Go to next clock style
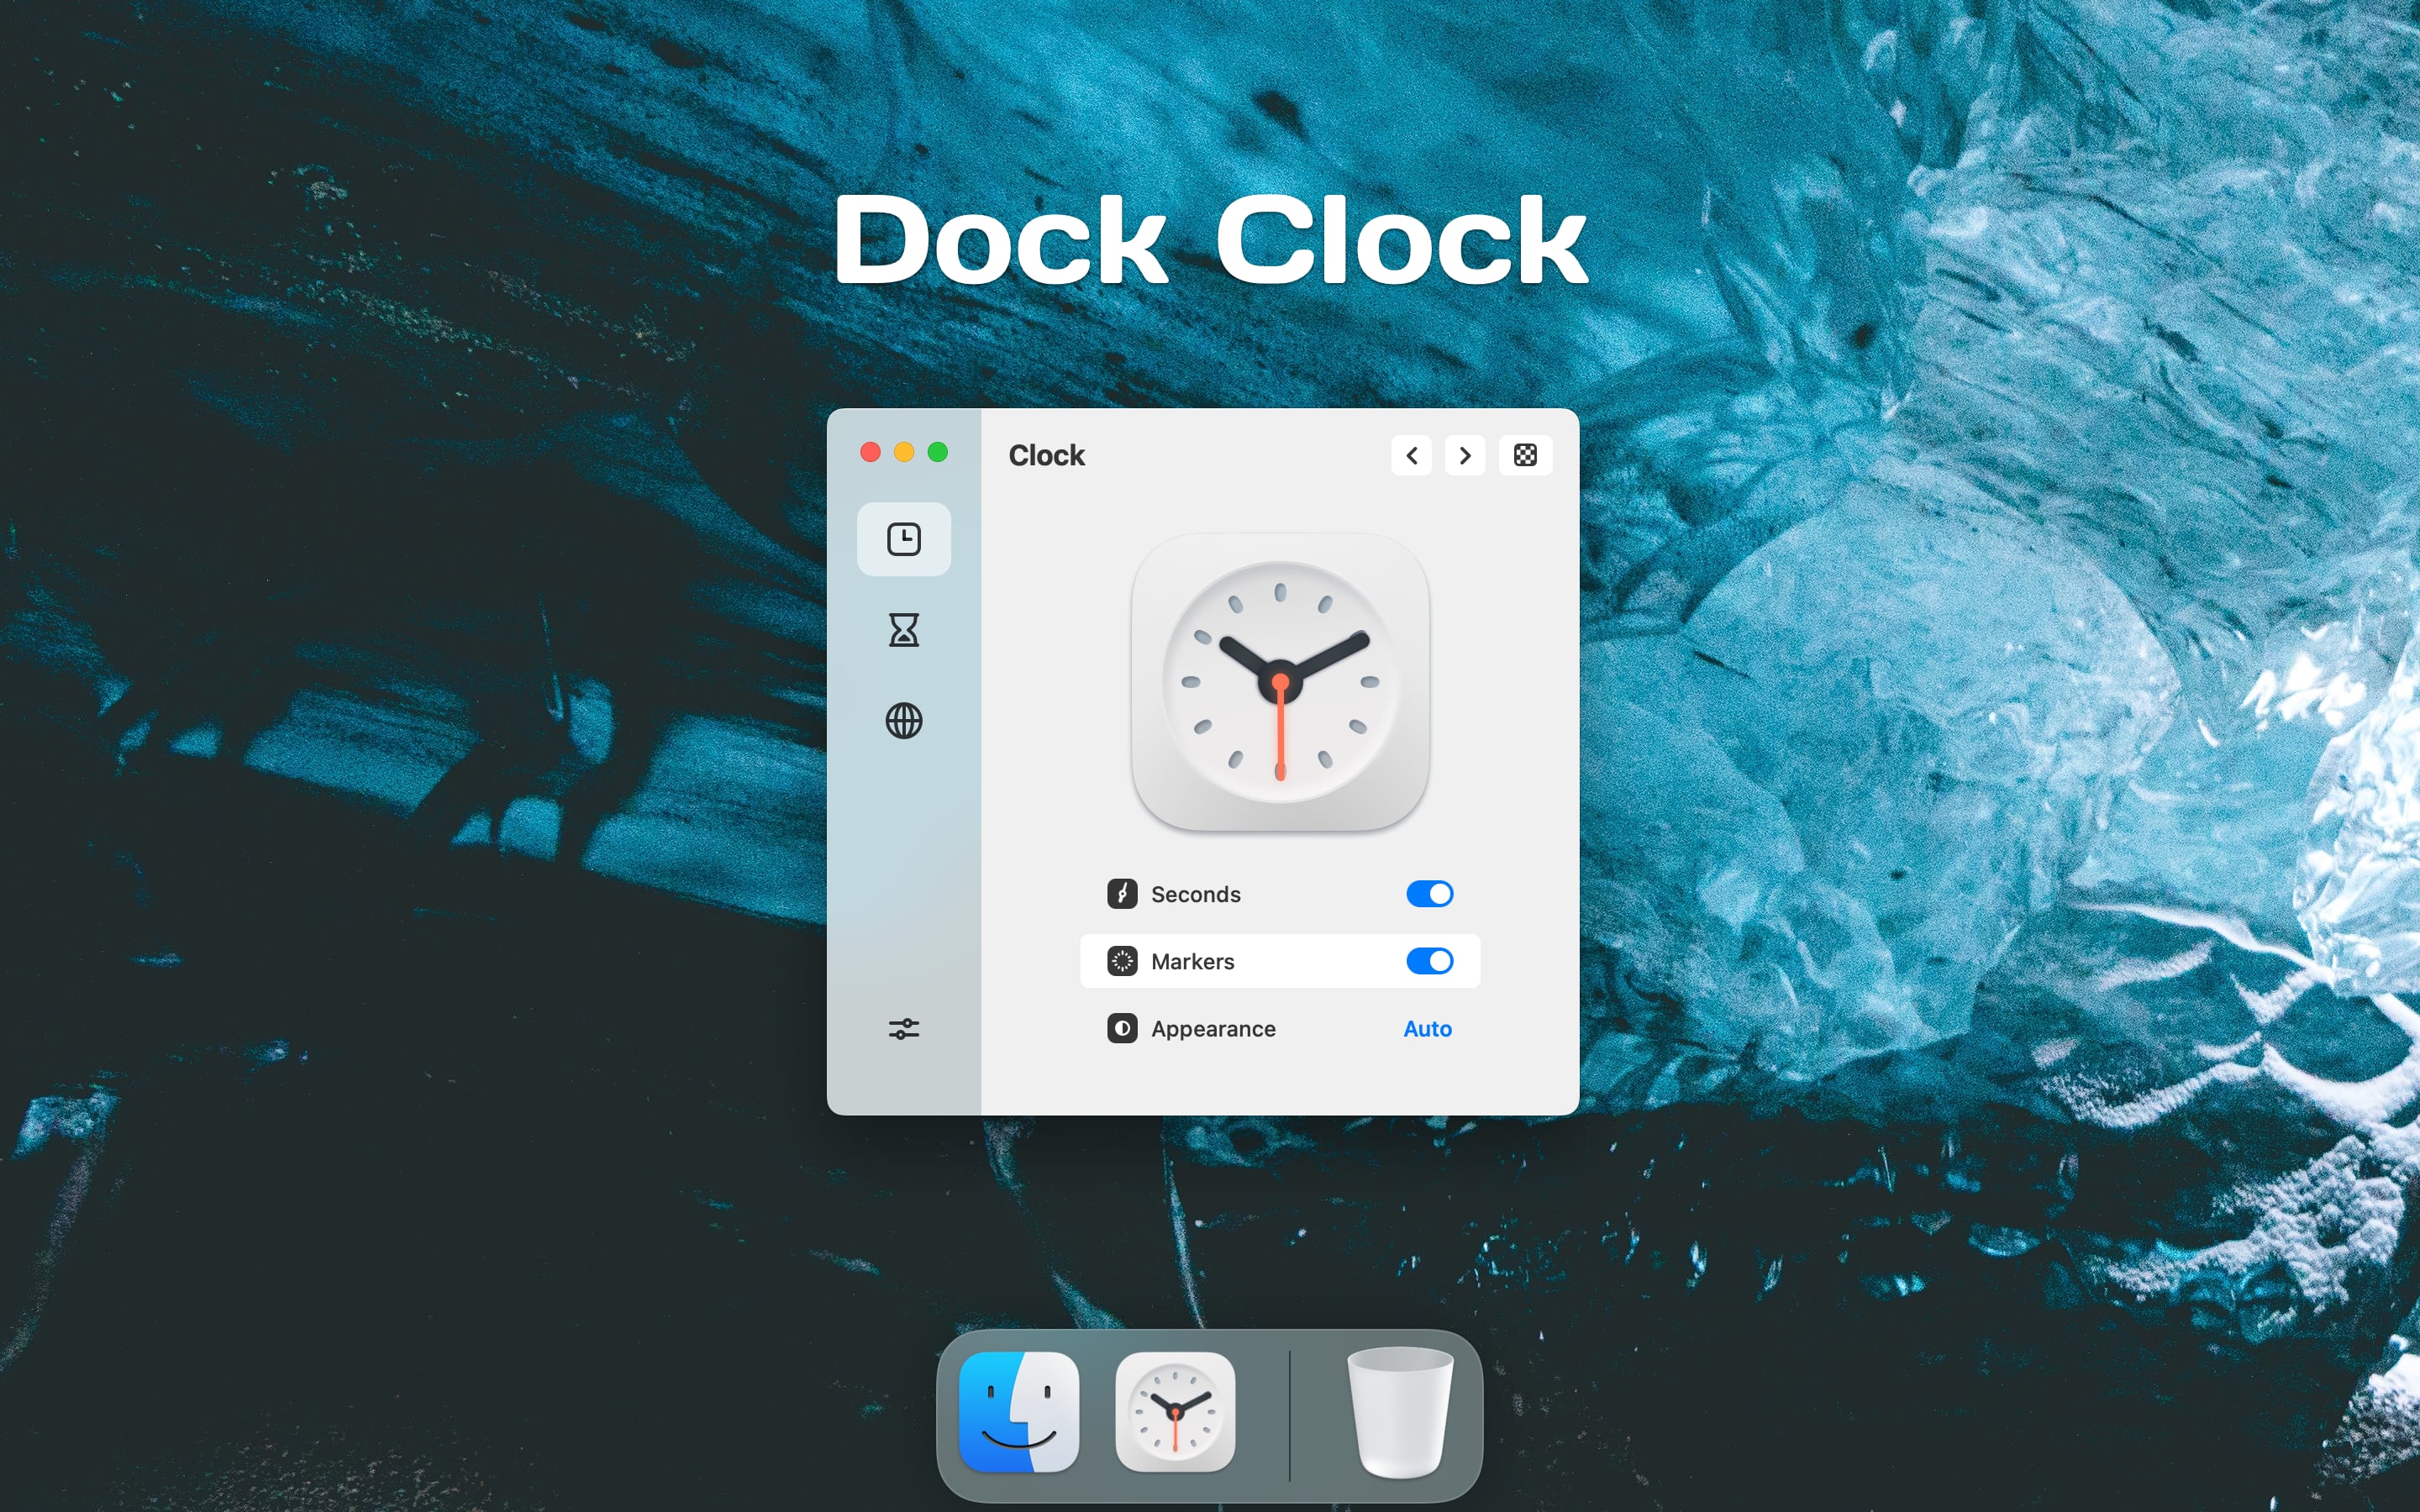Screen dimensions: 2420x1512 [1465, 456]
